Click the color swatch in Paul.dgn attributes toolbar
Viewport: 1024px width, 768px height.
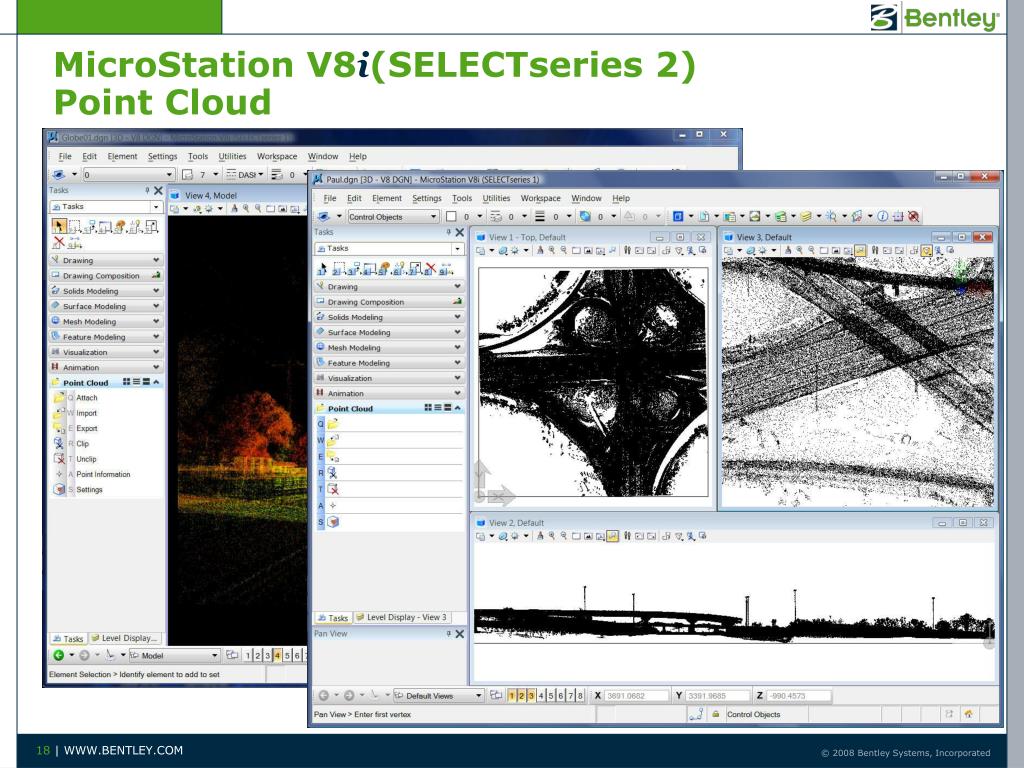[451, 217]
